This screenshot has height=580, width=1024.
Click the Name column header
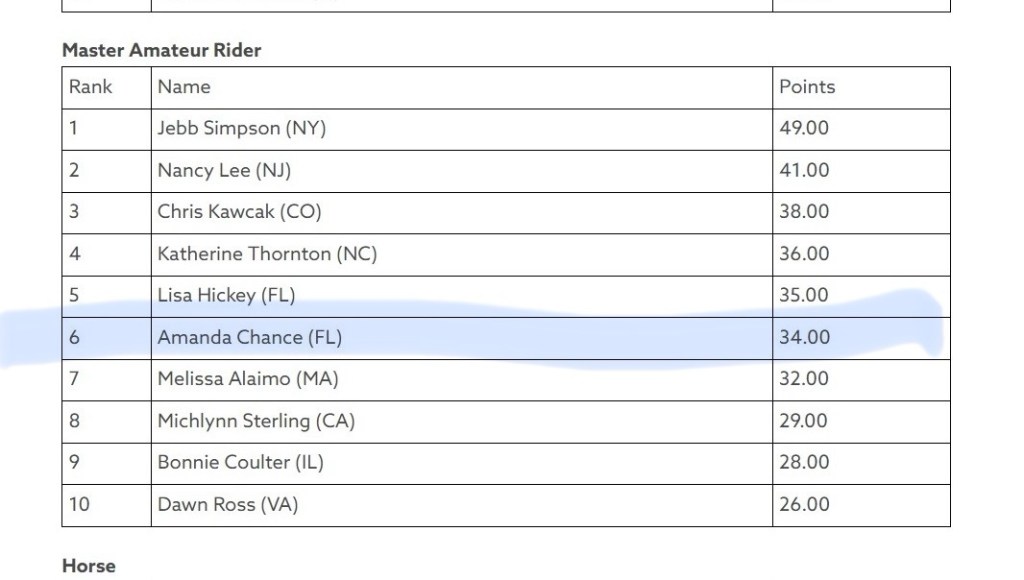pyautogui.click(x=184, y=87)
